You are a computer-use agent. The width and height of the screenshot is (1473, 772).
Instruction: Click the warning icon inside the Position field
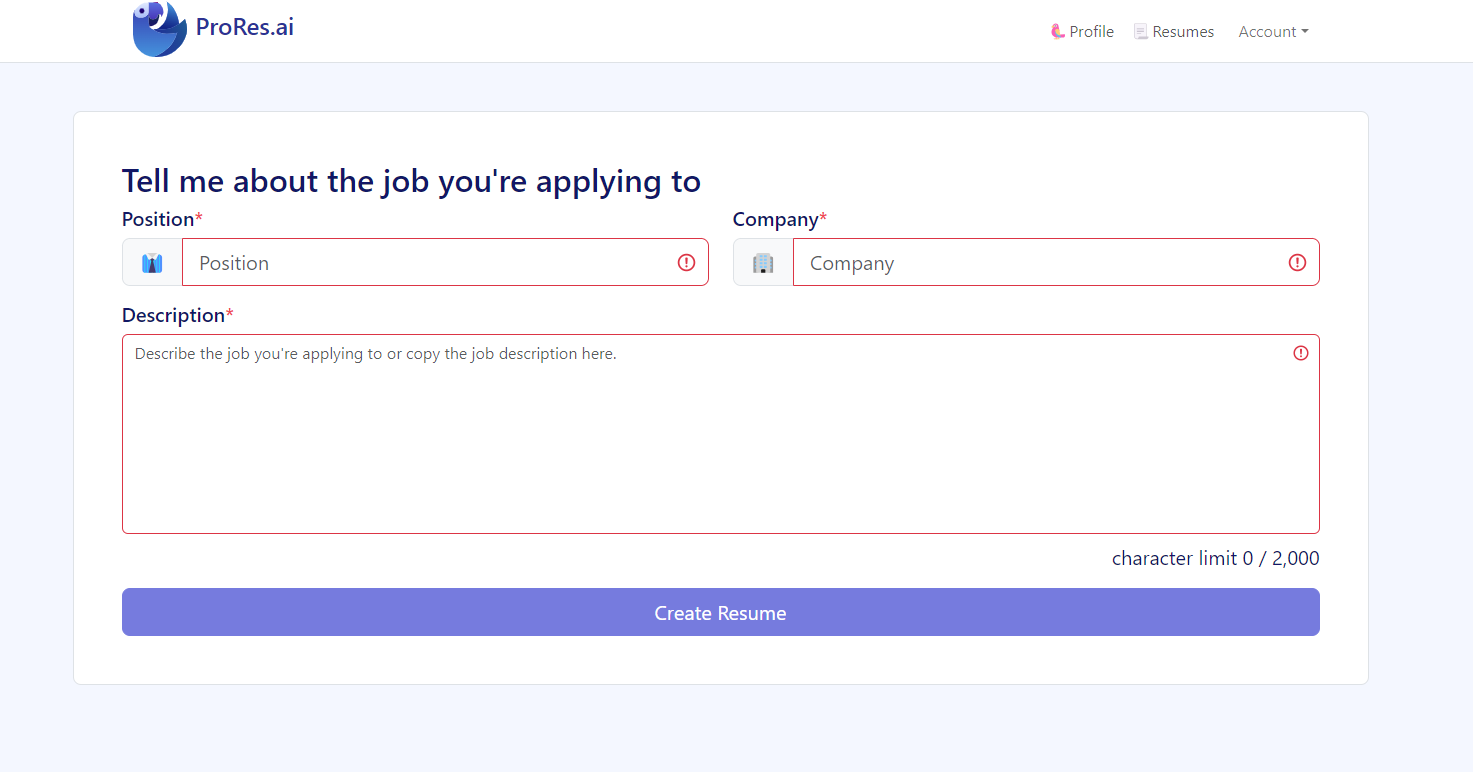(686, 262)
